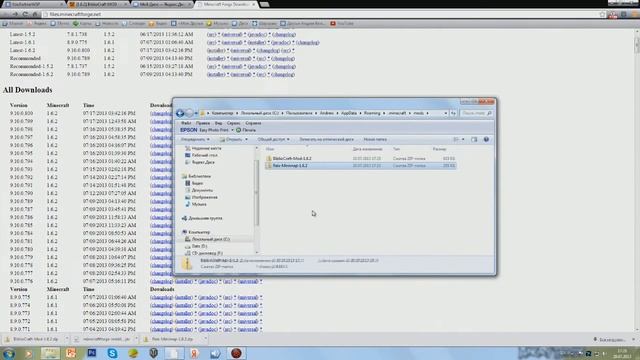Open Explorer help icon
Image resolution: width=640 pixels, height=360 pixels.
point(486,140)
